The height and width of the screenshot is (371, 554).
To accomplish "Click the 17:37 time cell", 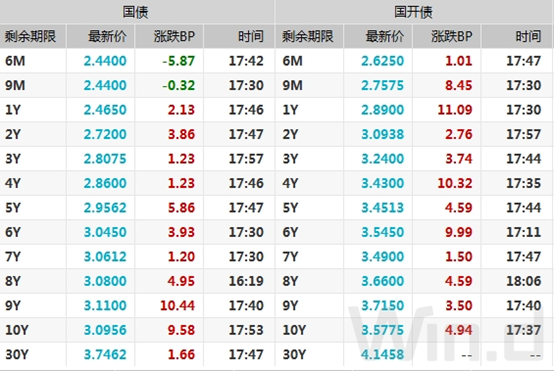I will pos(524,330).
